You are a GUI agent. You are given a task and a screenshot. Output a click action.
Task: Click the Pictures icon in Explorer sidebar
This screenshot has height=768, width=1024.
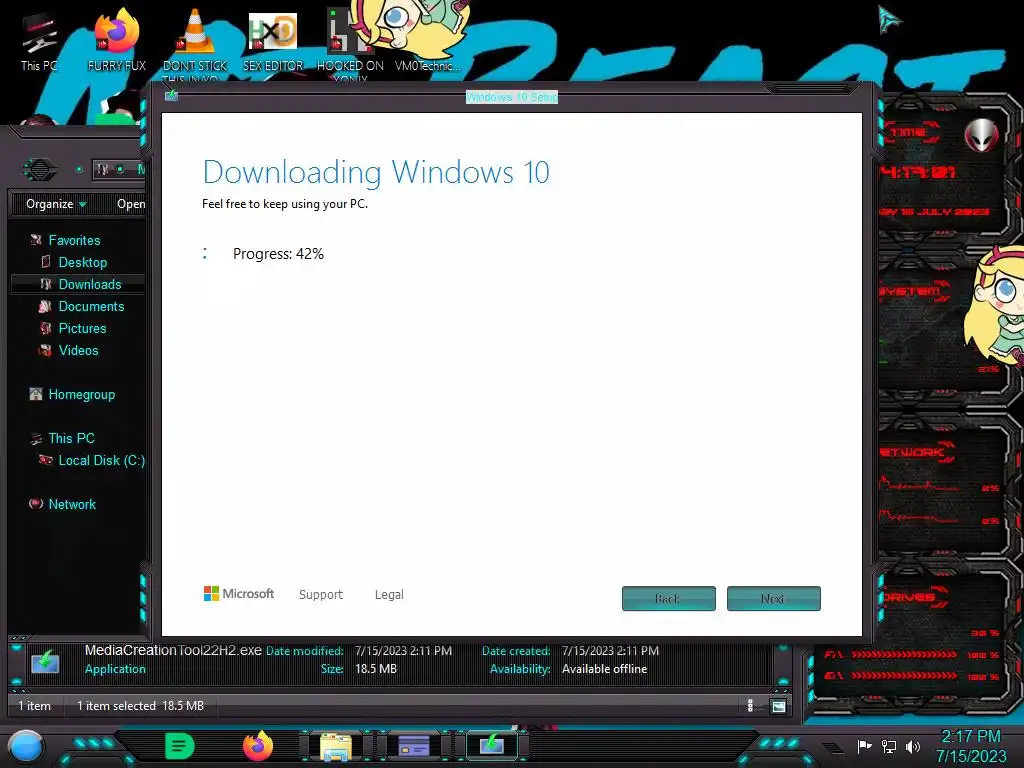point(46,328)
